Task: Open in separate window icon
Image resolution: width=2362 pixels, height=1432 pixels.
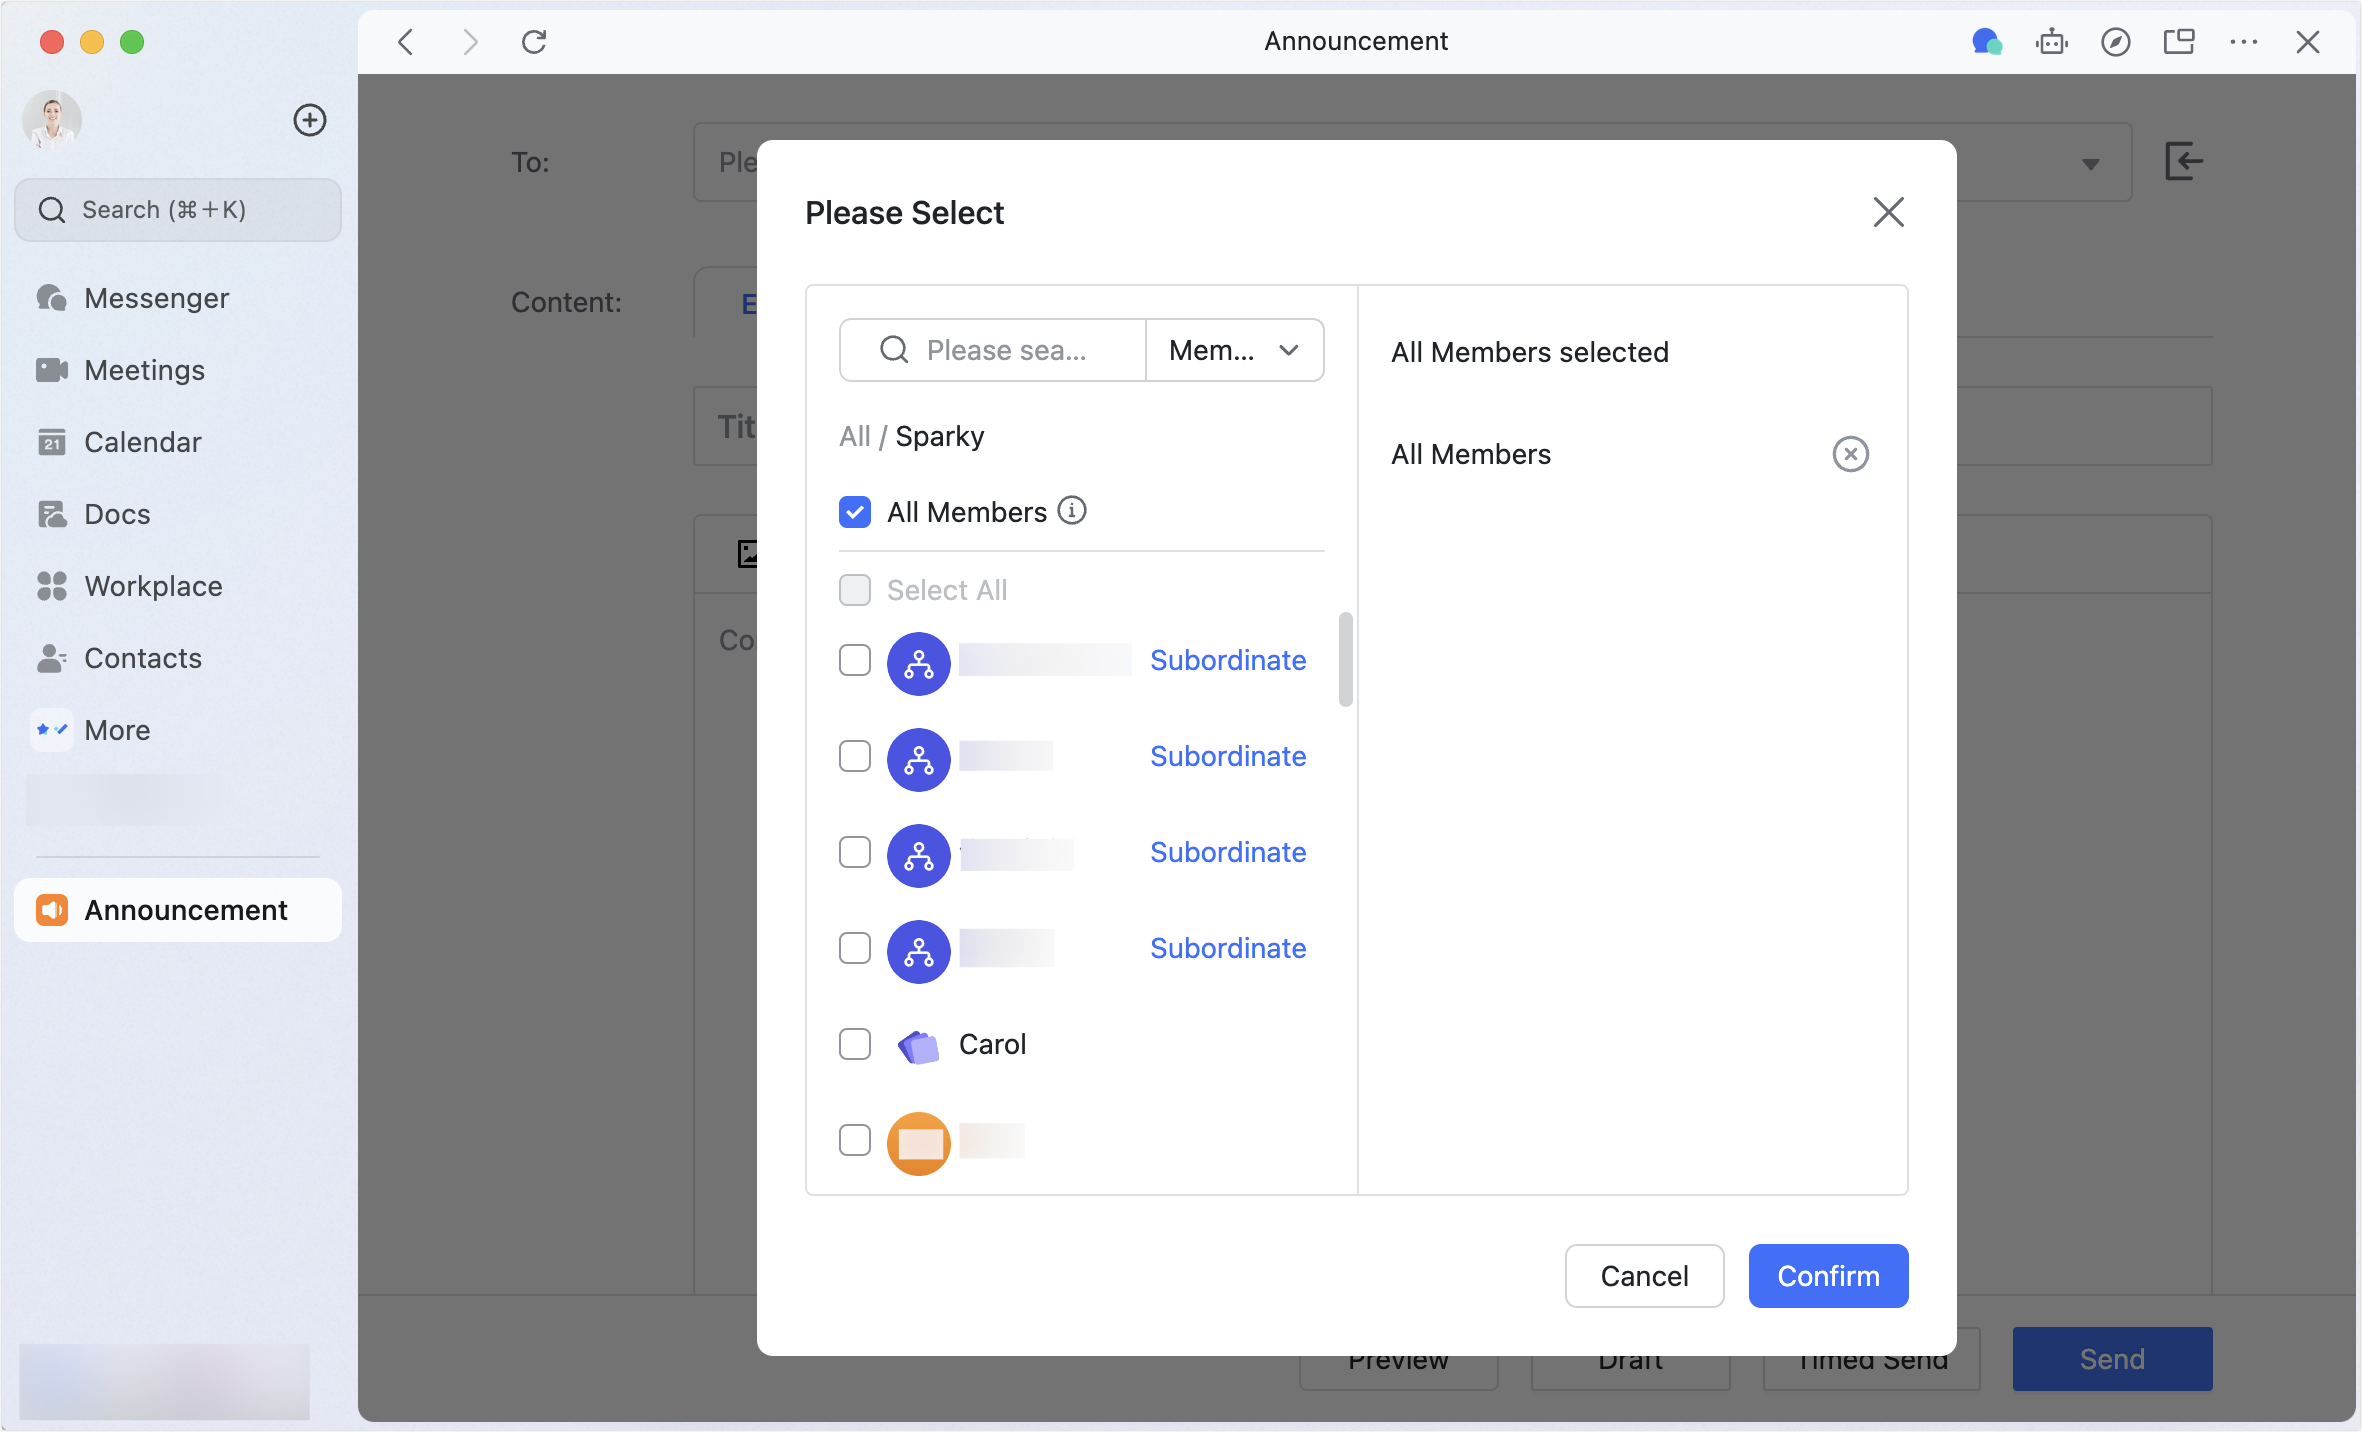Action: coord(2179,42)
